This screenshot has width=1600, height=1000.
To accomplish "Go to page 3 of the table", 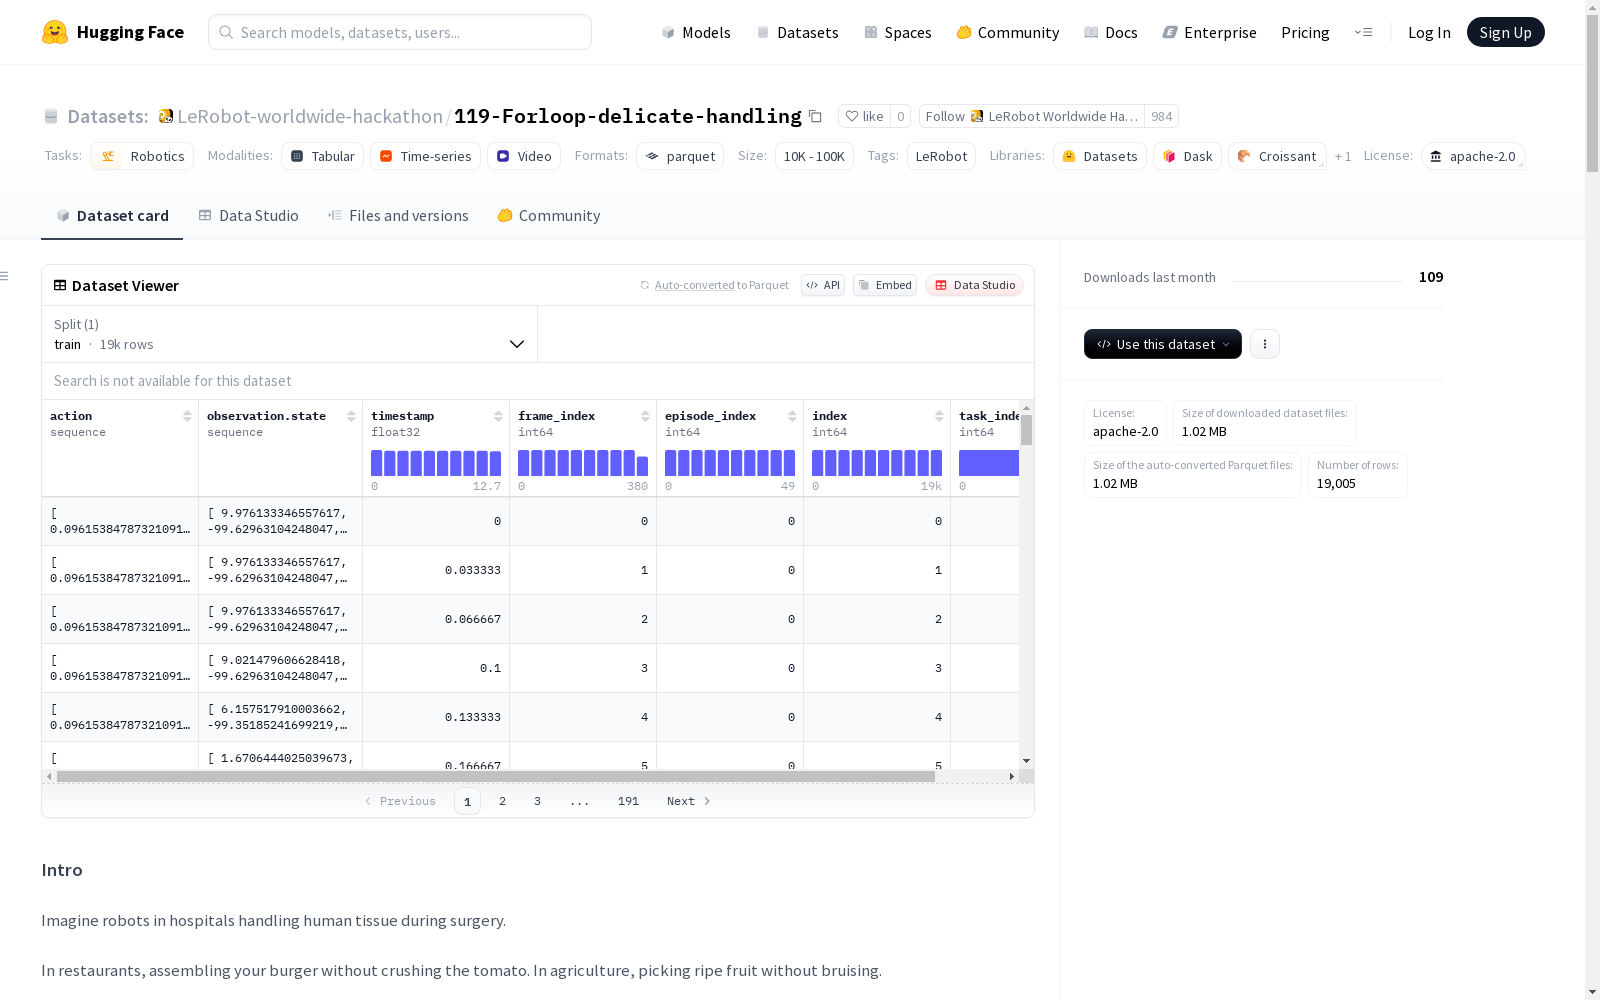I will [x=537, y=801].
